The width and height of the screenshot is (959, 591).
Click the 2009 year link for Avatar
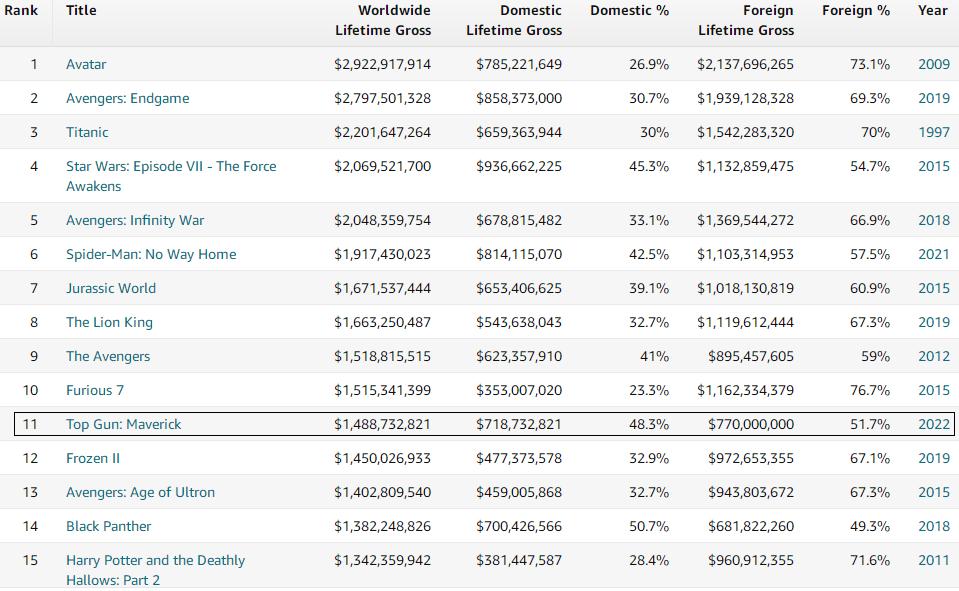coord(933,64)
